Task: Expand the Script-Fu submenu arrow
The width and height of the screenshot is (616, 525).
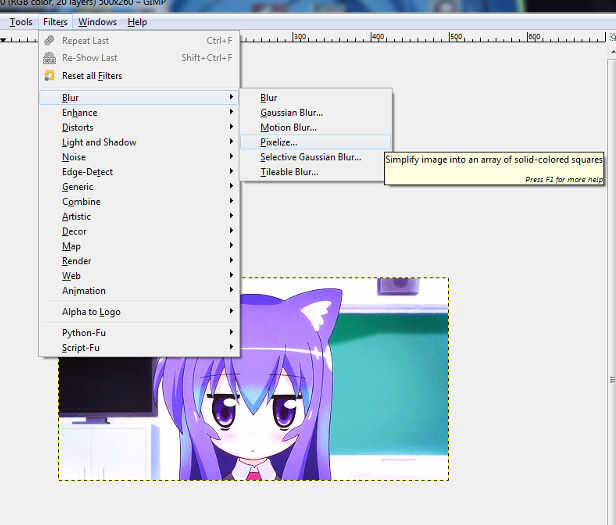Action: tap(231, 347)
